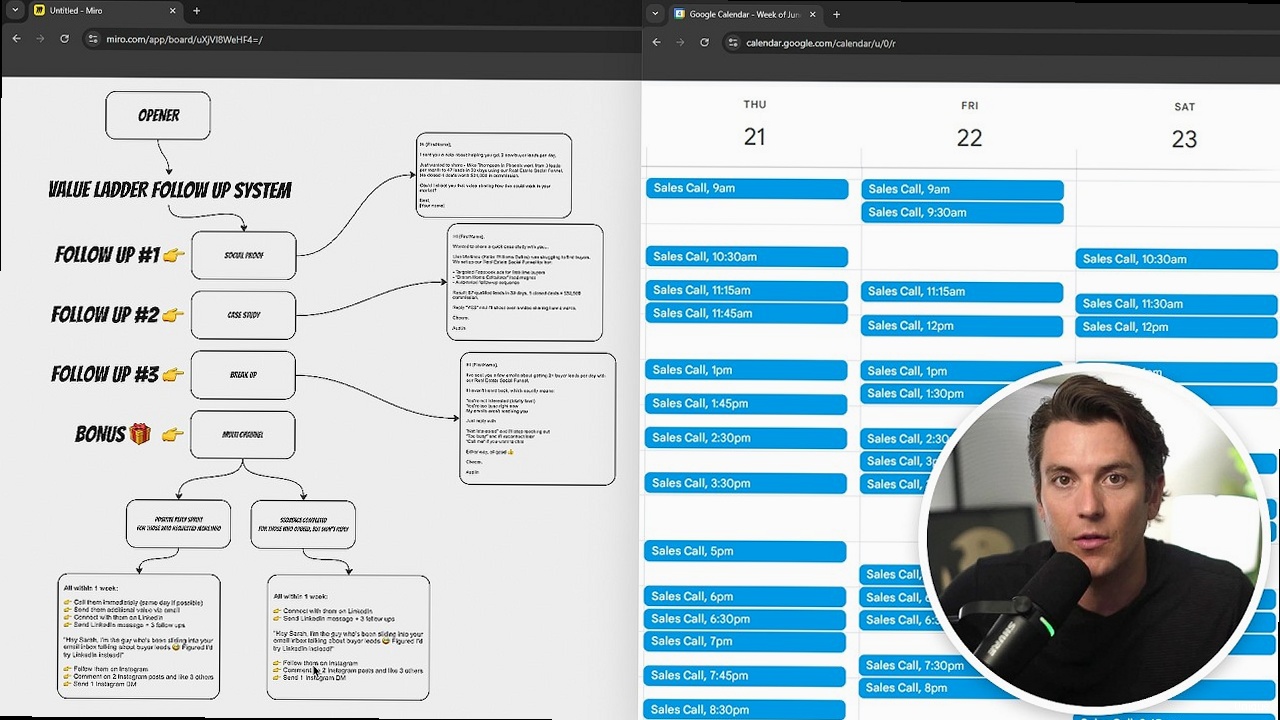Click the miro.com address bar
The width and height of the screenshot is (1280, 720).
click(300, 39)
